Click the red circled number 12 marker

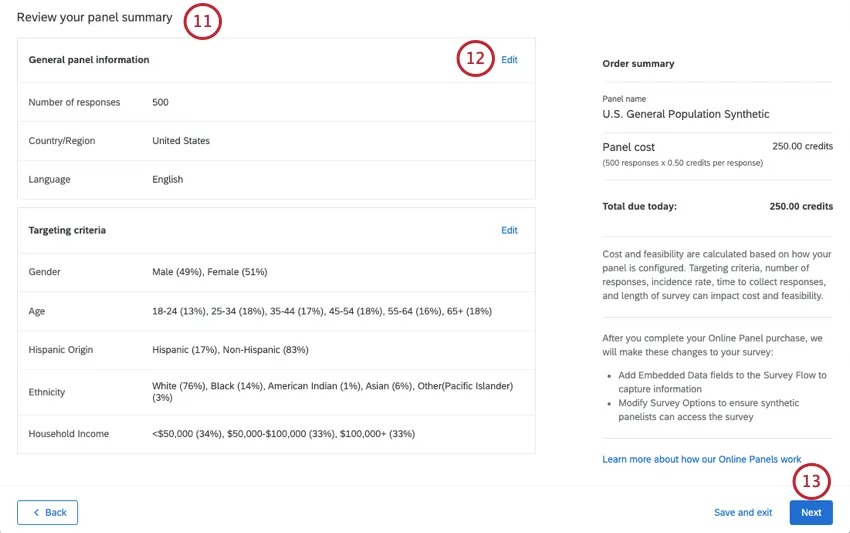click(x=476, y=60)
